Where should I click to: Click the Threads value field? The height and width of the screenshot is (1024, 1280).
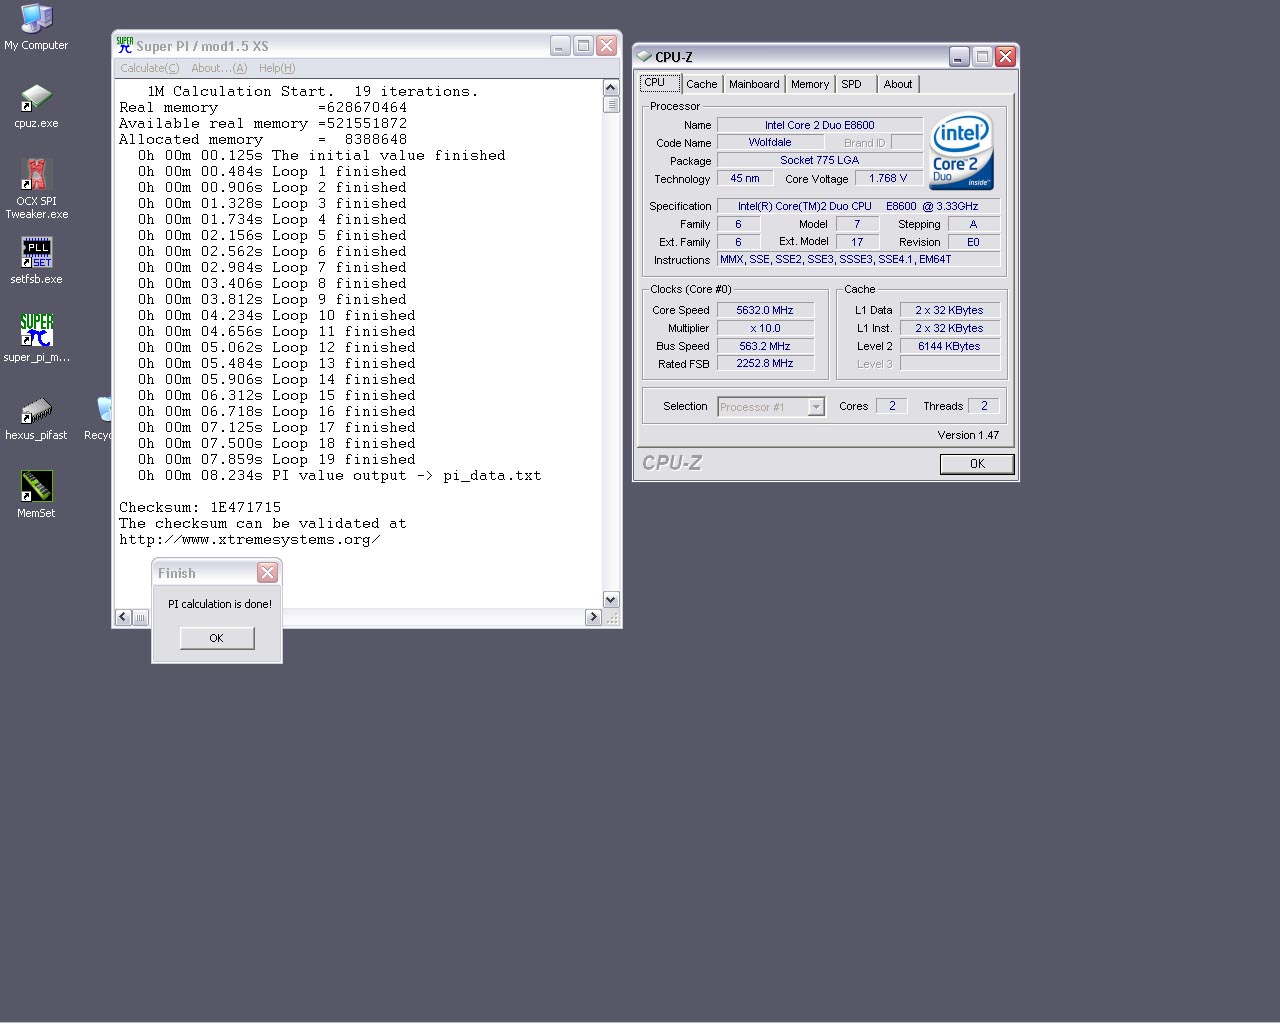984,406
